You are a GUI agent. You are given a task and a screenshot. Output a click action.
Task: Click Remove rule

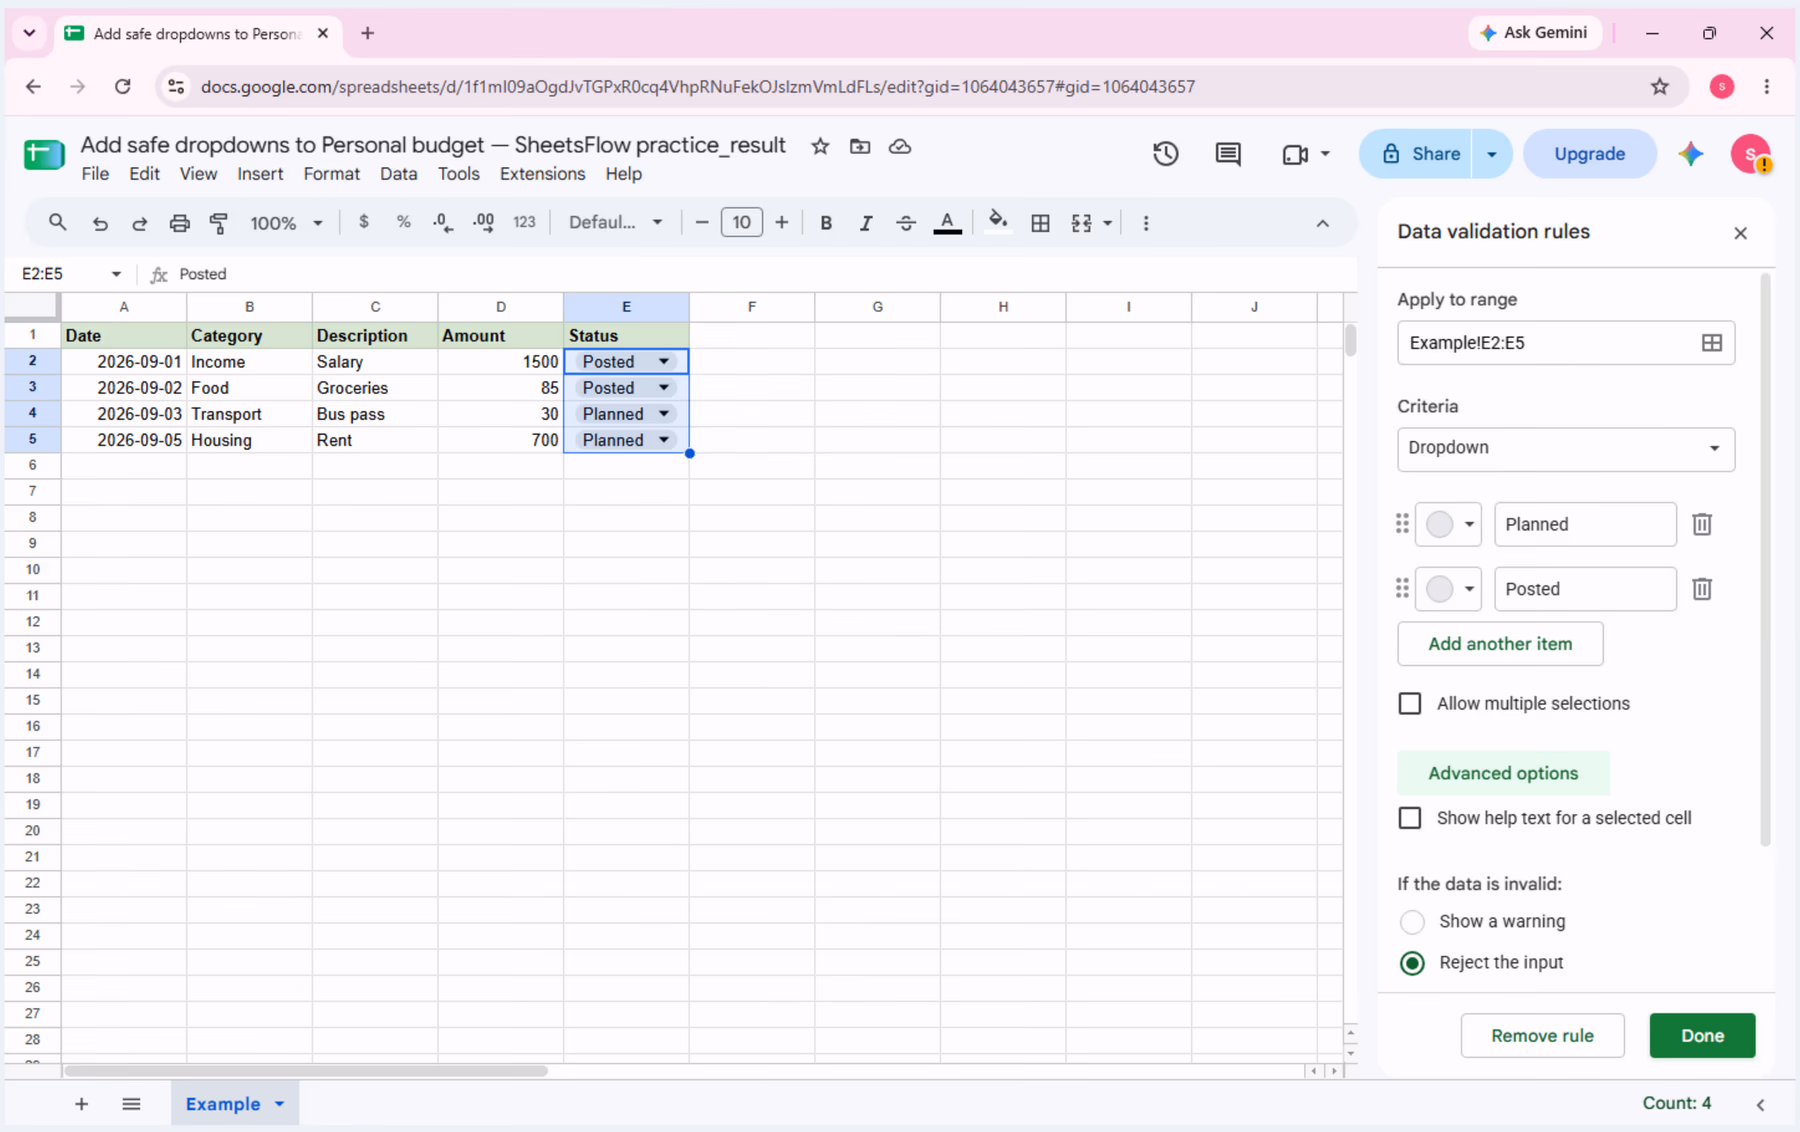pos(1542,1036)
